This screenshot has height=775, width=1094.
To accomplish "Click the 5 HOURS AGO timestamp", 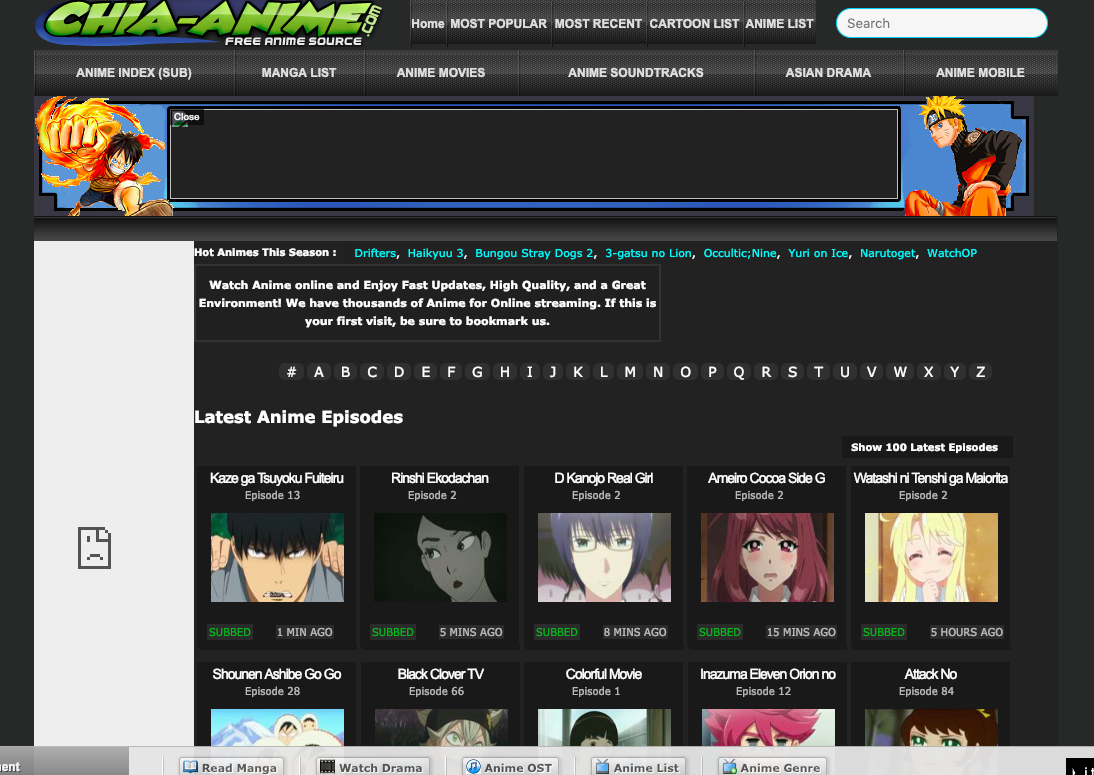I will (x=966, y=632).
